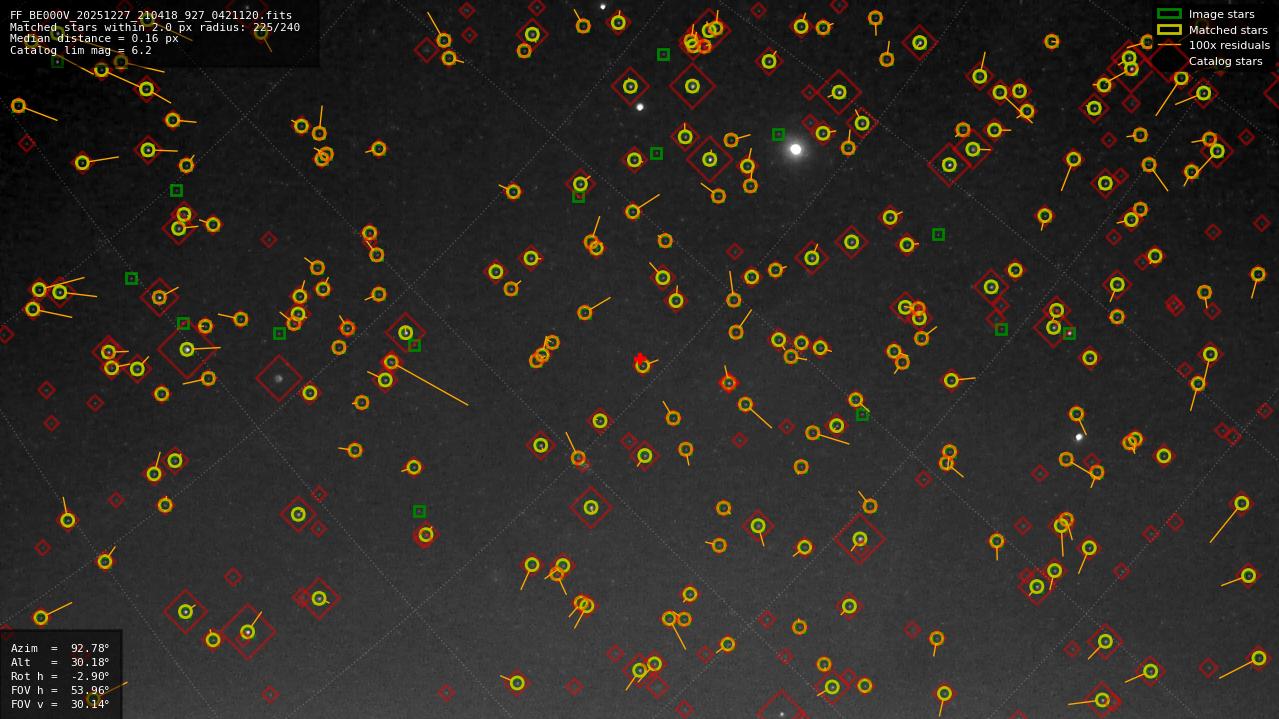Click the 'Catalog stars' legend label

1225,61
